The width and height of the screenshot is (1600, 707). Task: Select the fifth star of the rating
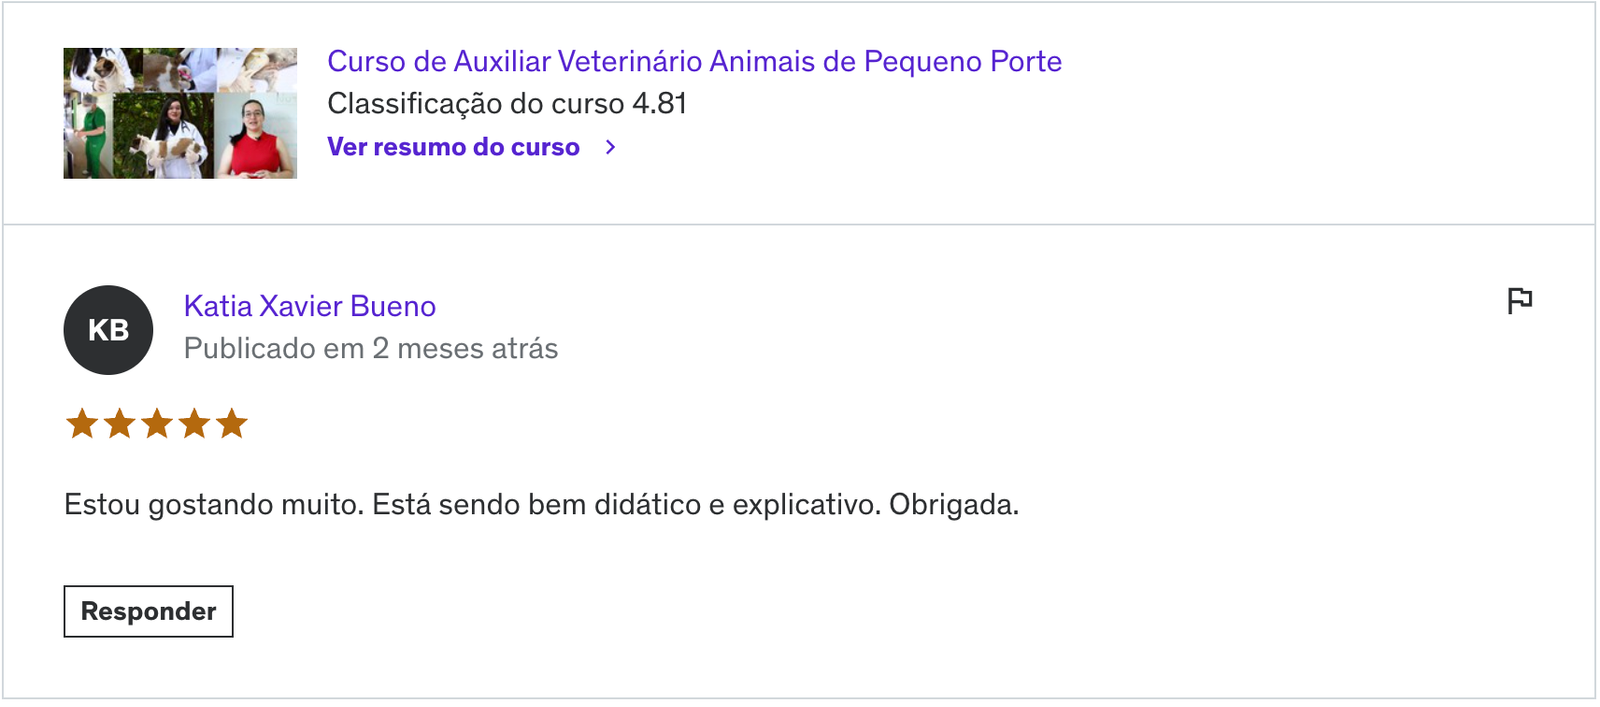(x=232, y=424)
